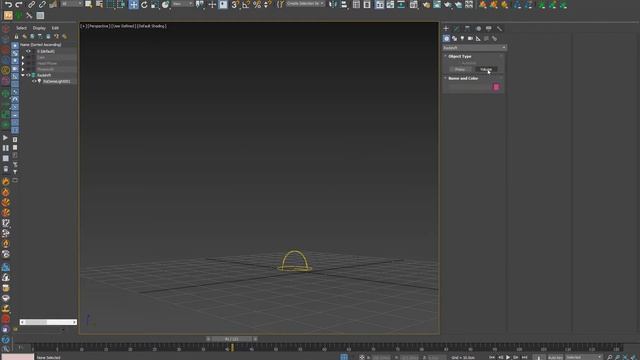Open the selection filter dropdown
The width and height of the screenshot is (640, 360).
tap(71, 4)
